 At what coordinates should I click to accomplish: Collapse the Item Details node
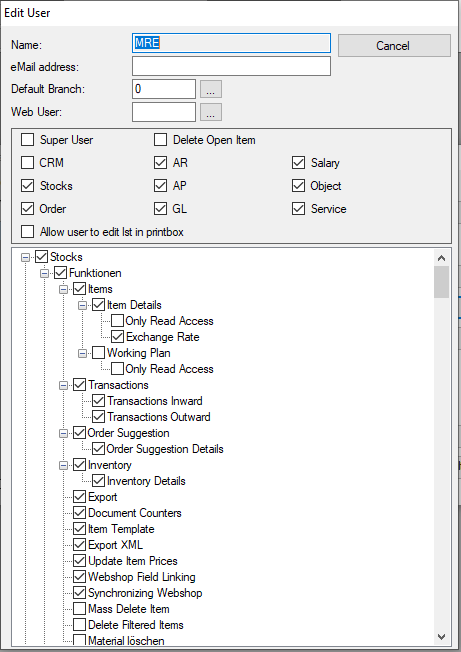pos(82,305)
